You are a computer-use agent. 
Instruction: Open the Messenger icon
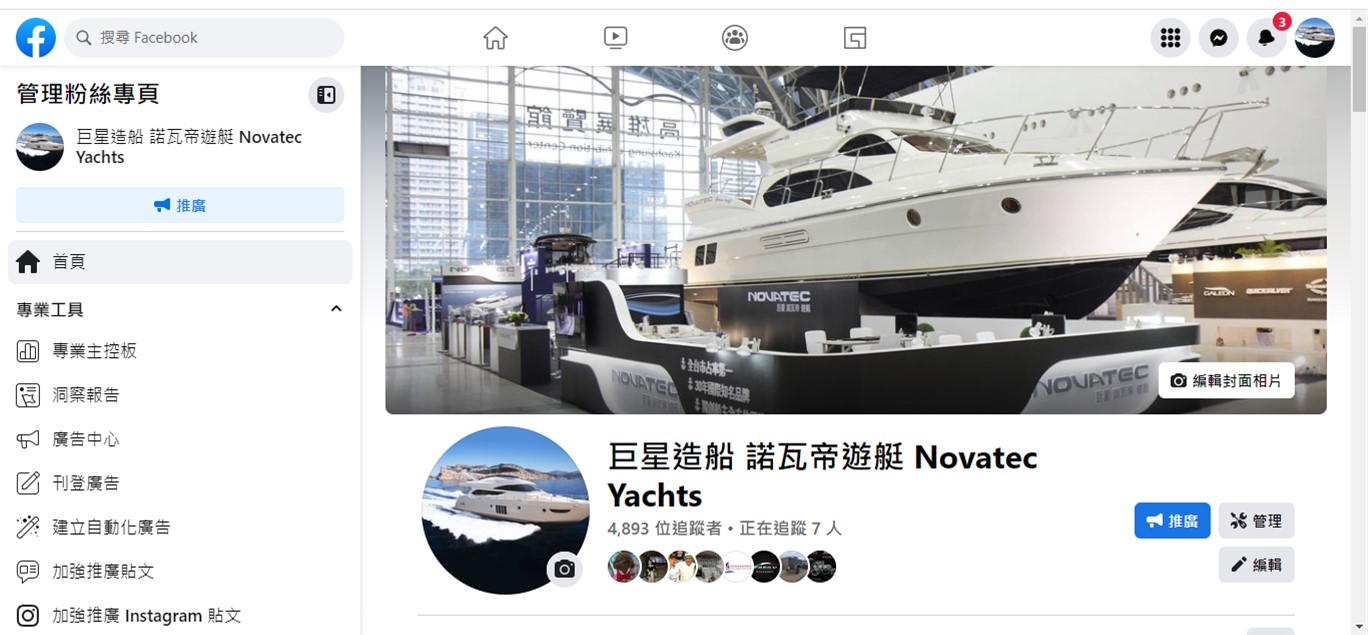pyautogui.click(x=1218, y=38)
